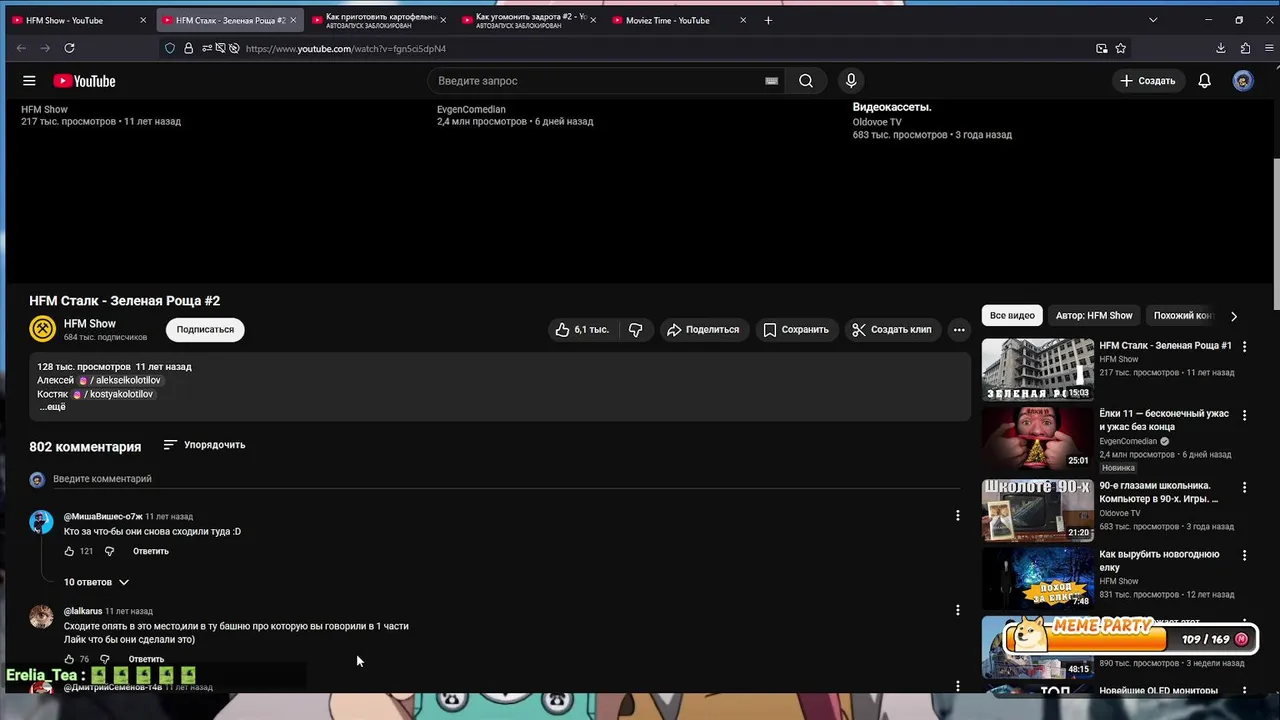Like the video with 6,1 тыс. likes

[581, 329]
